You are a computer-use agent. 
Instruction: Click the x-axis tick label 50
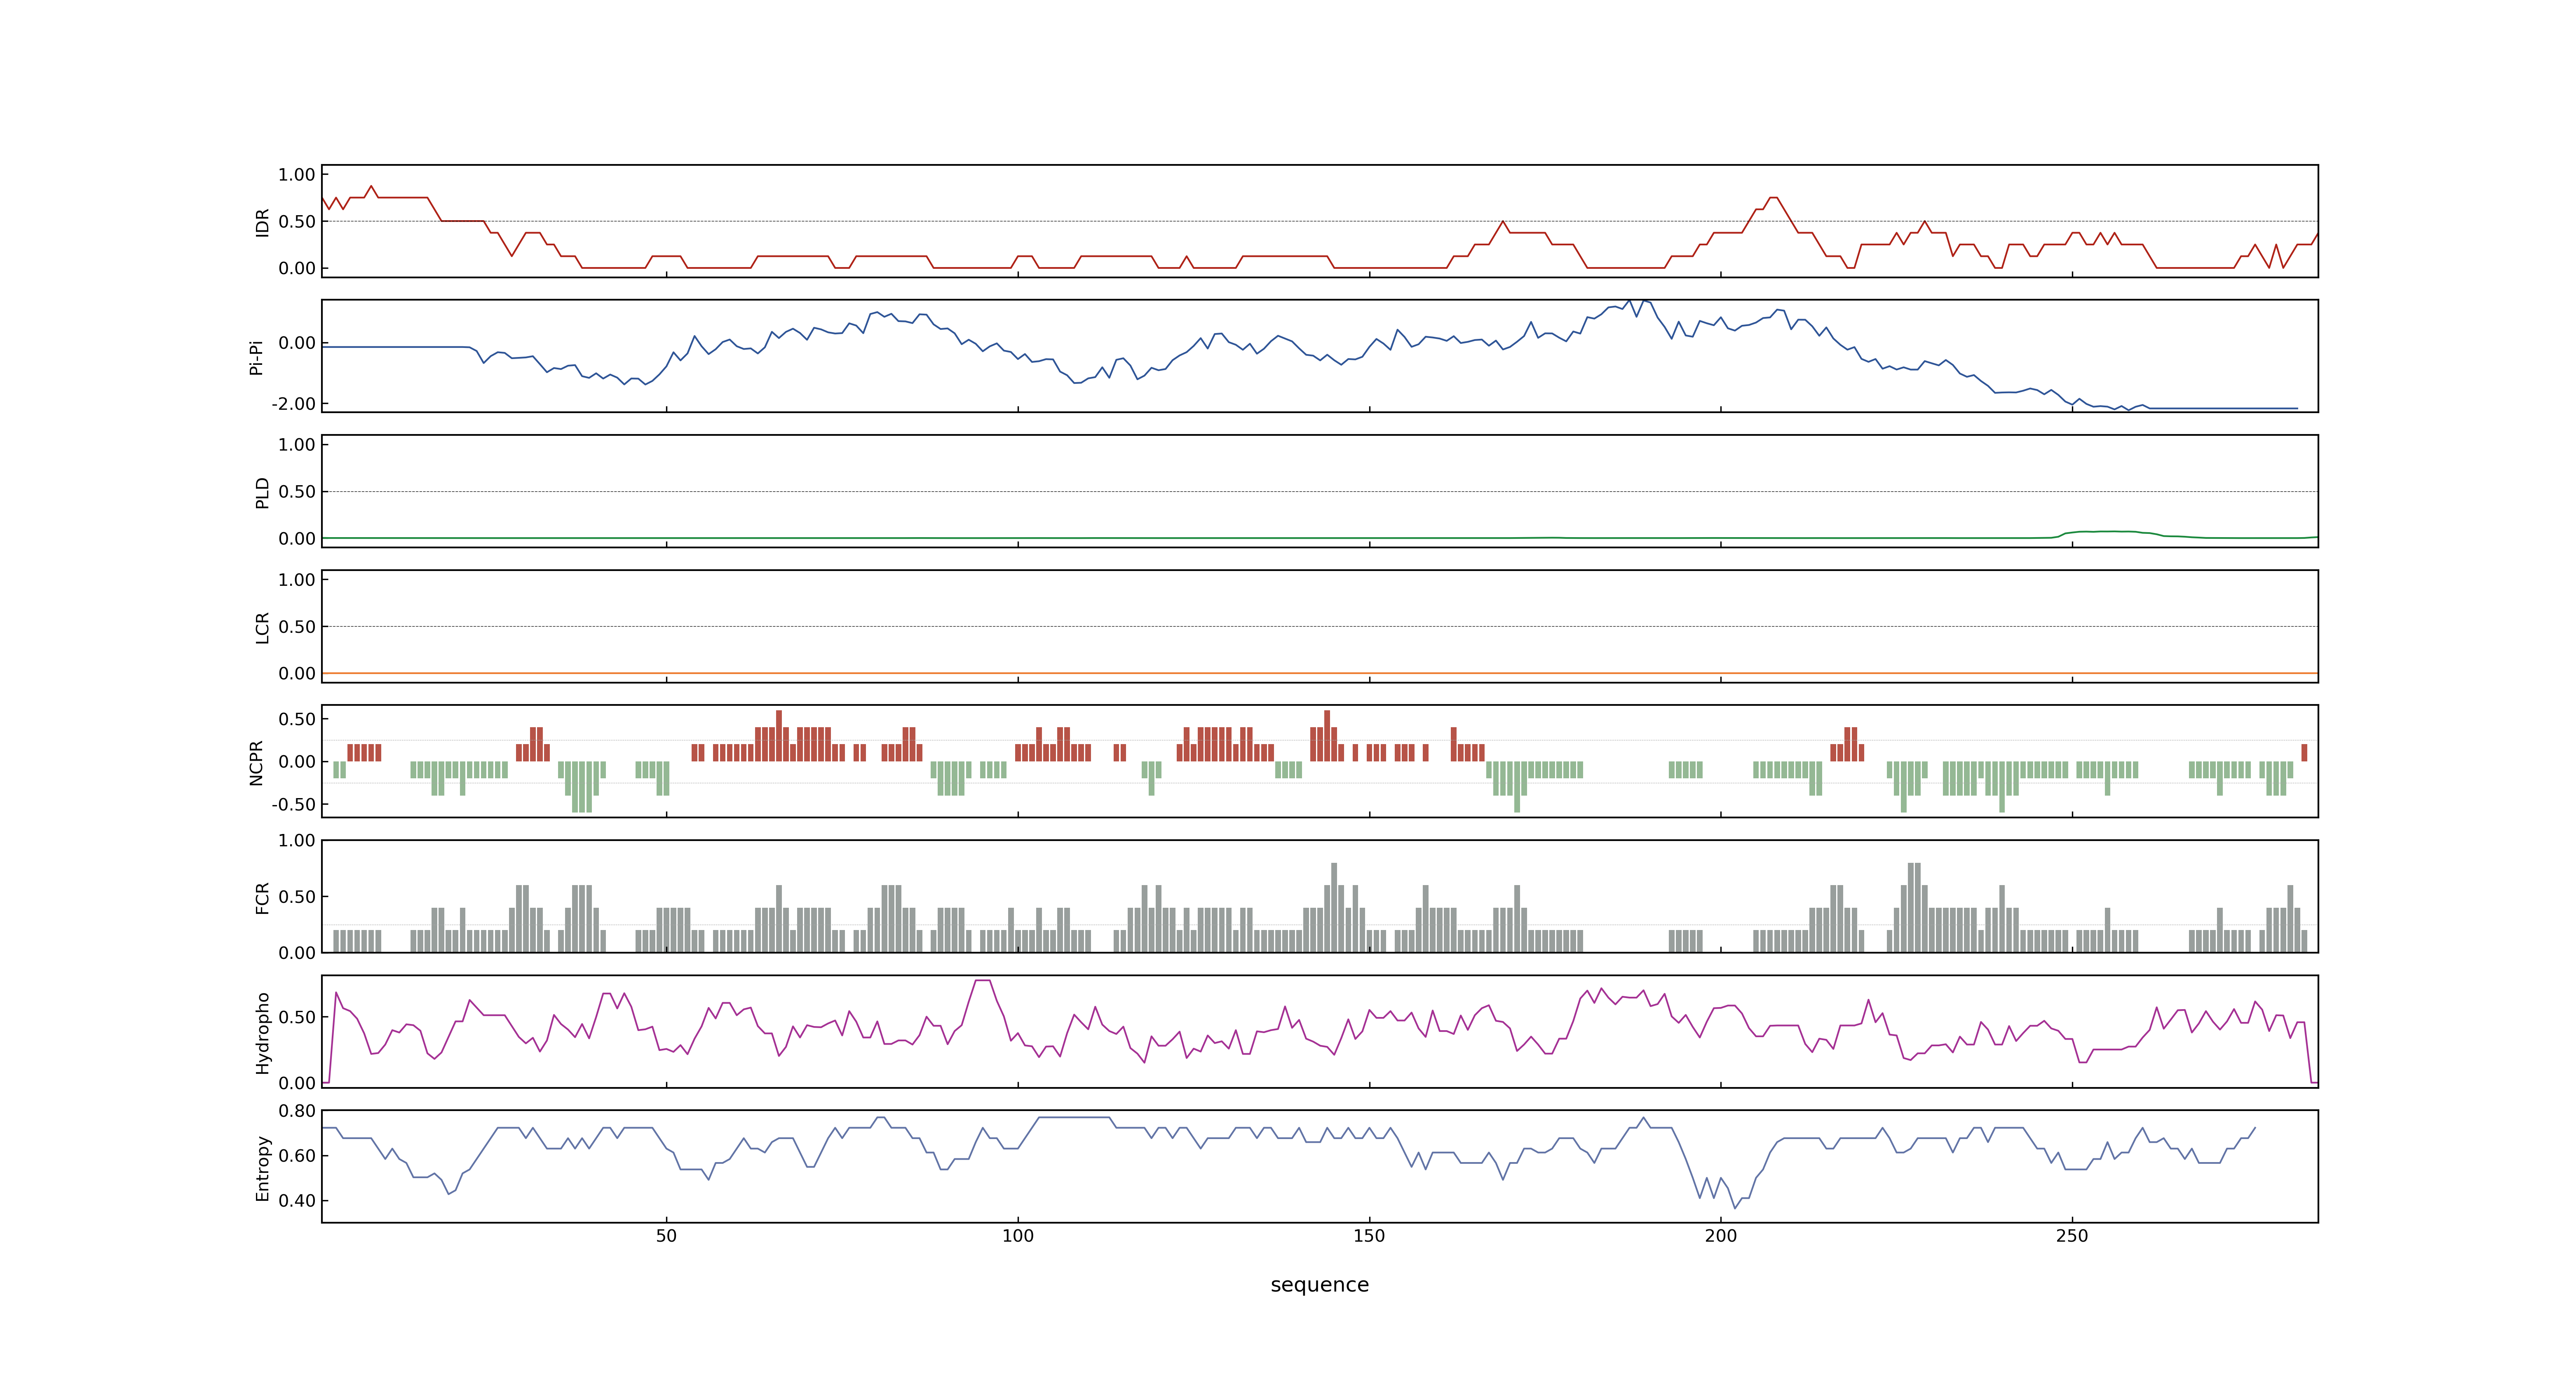pyautogui.click(x=666, y=1236)
